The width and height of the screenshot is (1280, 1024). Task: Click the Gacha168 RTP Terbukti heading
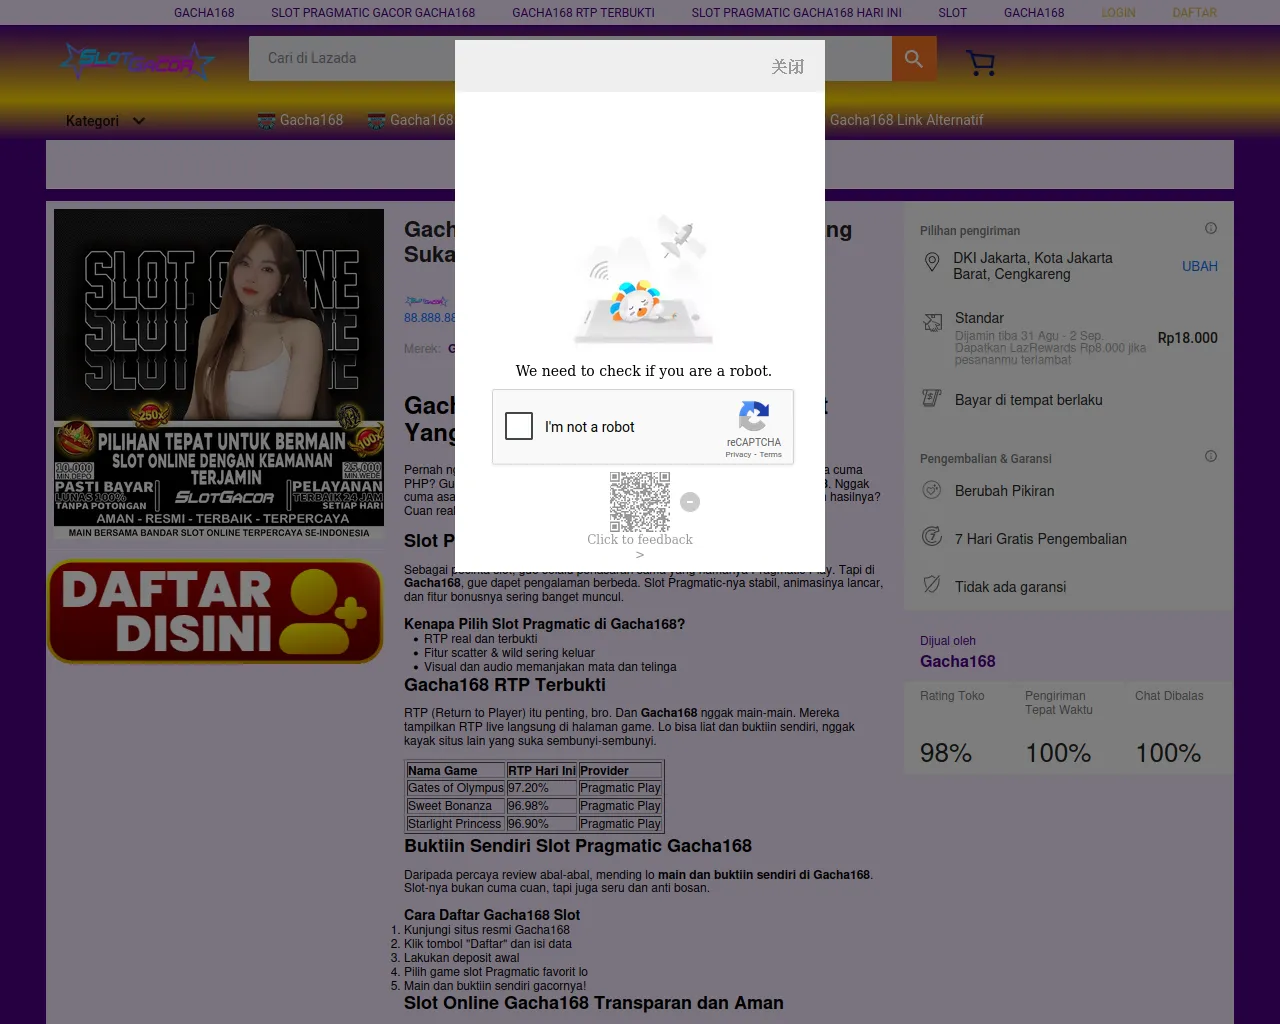(505, 685)
